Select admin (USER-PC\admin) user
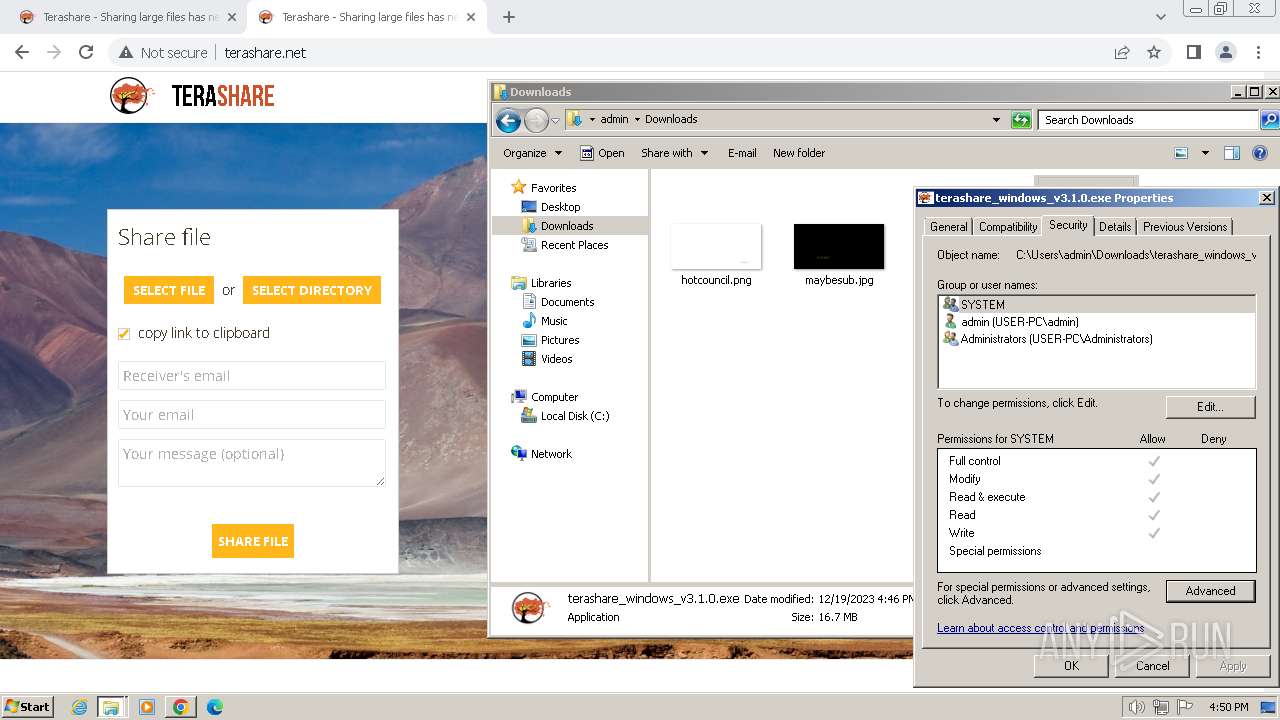 click(1097, 322)
